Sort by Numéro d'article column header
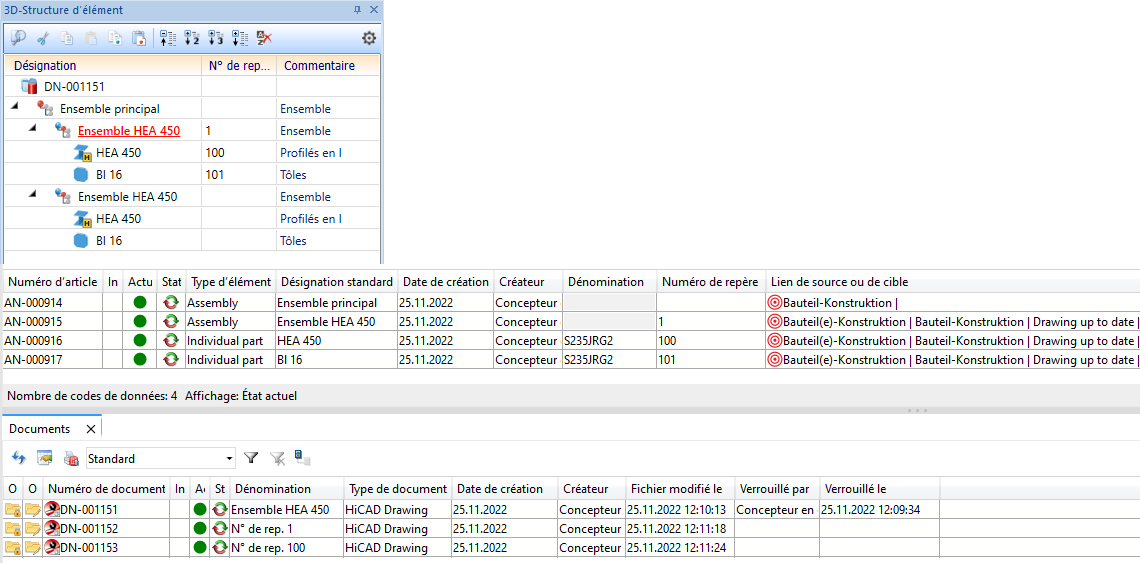Screen dimensions: 1140x563 50,282
